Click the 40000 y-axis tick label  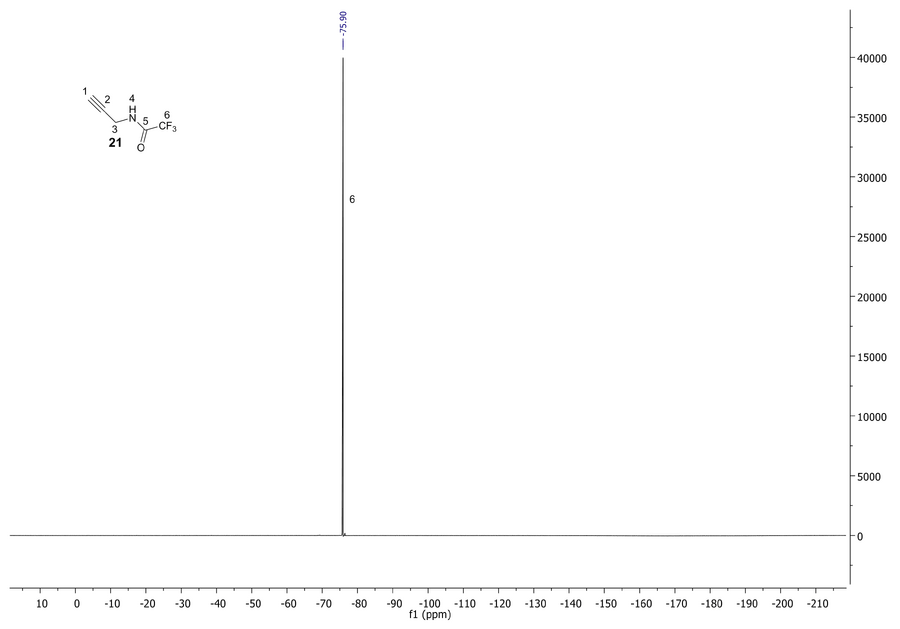click(x=872, y=59)
